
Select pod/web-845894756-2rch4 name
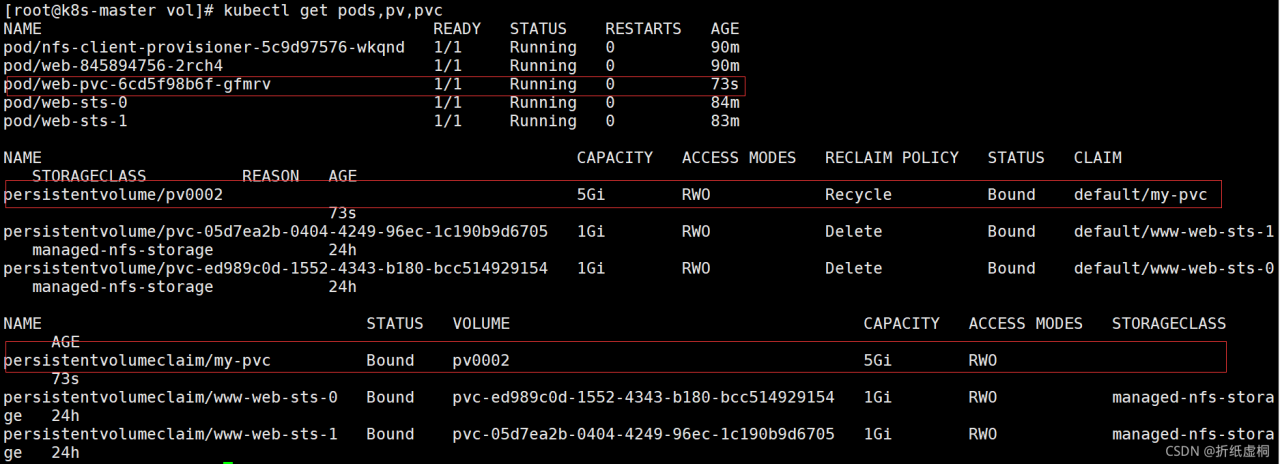coord(113,66)
